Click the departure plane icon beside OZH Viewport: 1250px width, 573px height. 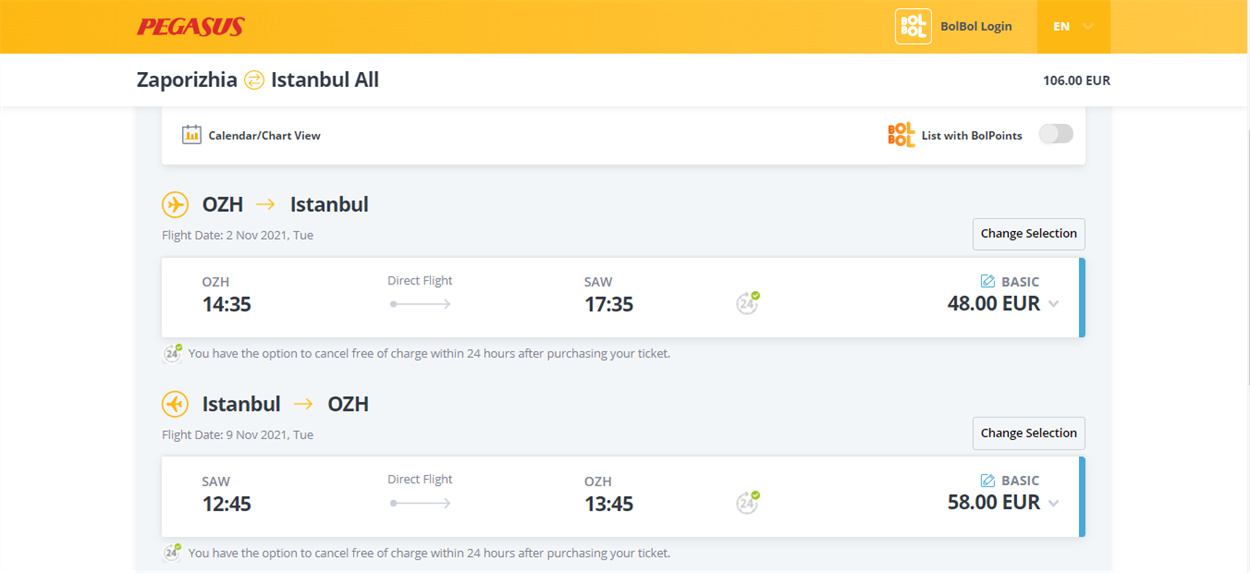tap(175, 205)
